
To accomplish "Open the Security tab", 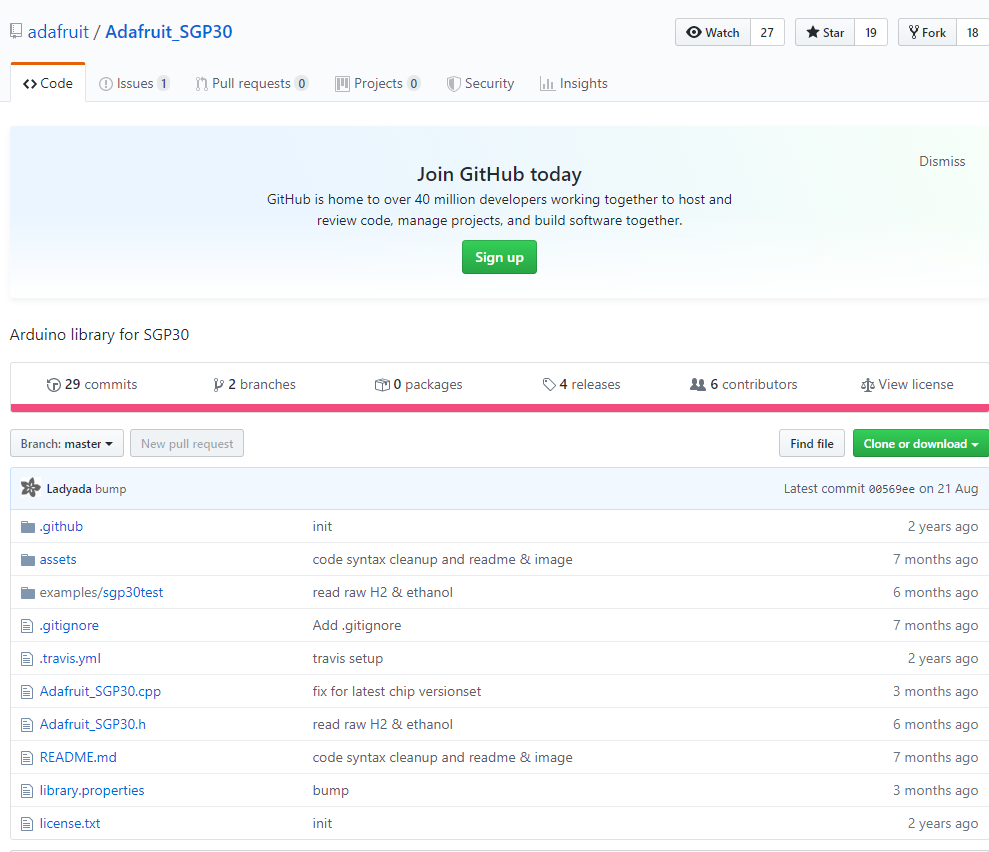I will (x=481, y=83).
